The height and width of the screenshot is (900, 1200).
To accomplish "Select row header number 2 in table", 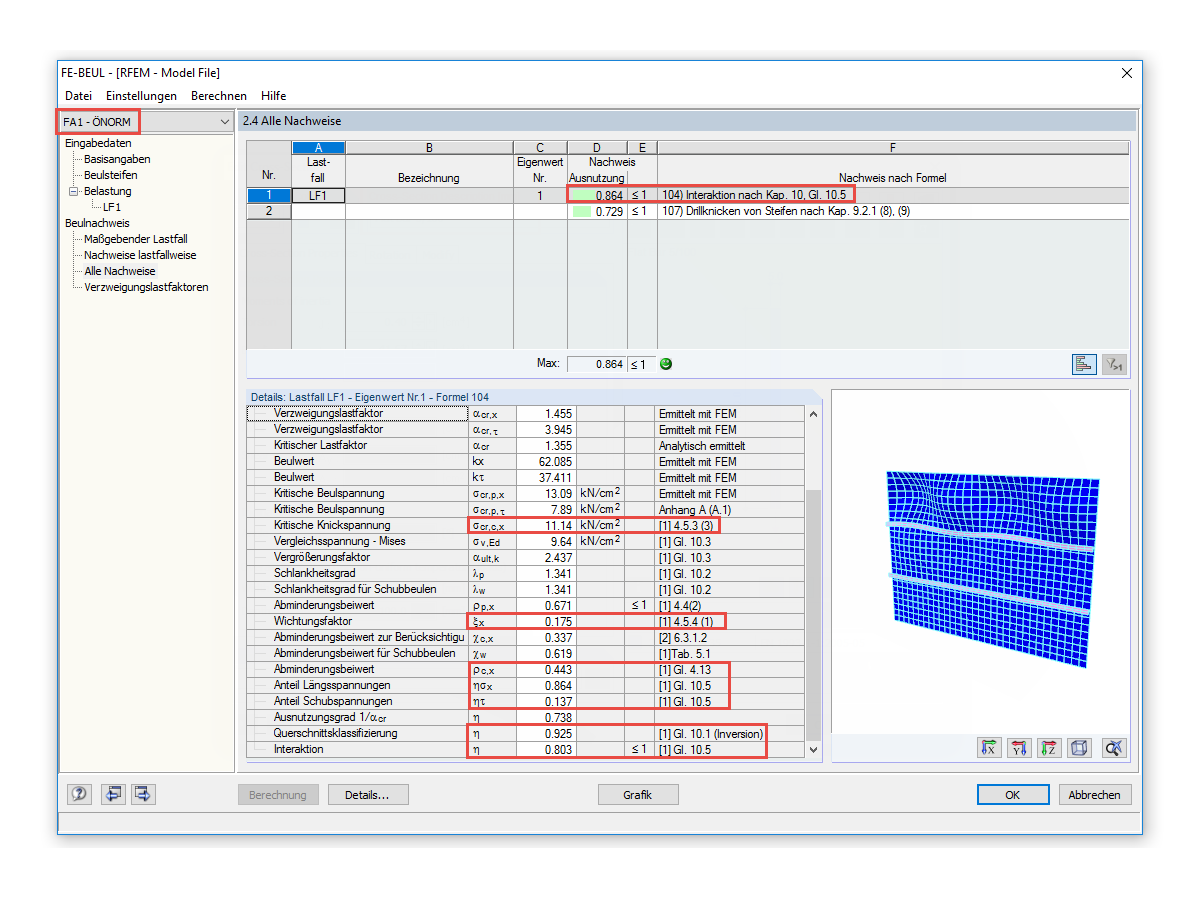I will [x=269, y=212].
